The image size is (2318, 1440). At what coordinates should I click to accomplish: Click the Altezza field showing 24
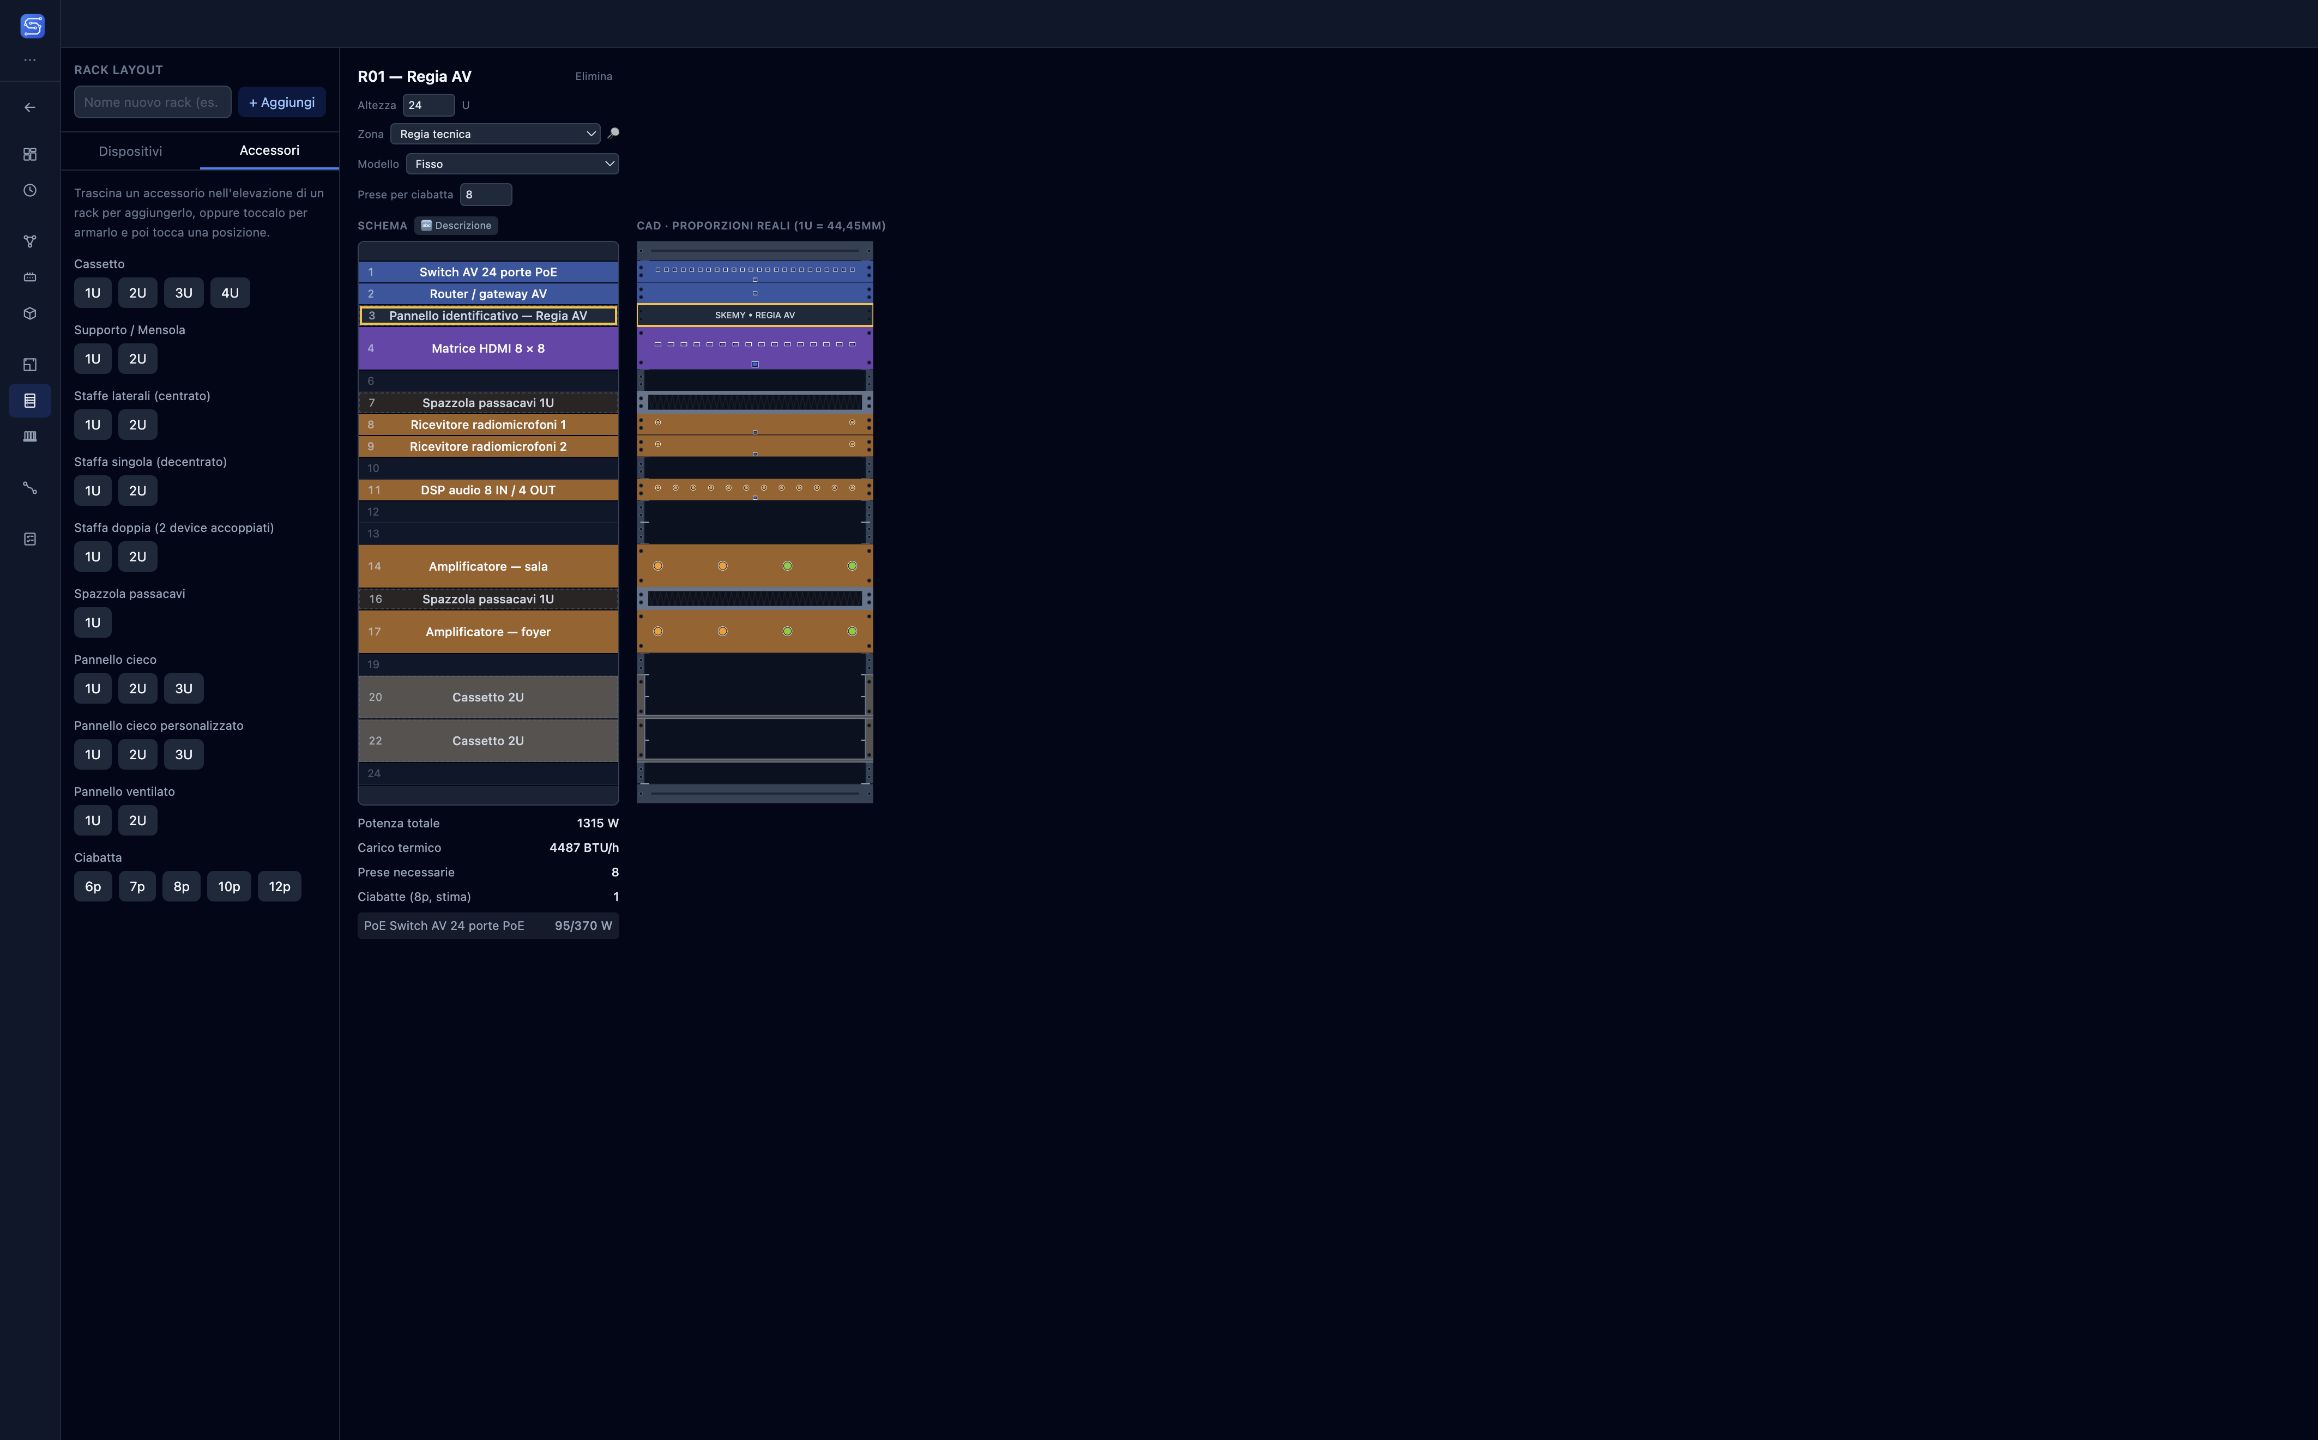(x=428, y=105)
